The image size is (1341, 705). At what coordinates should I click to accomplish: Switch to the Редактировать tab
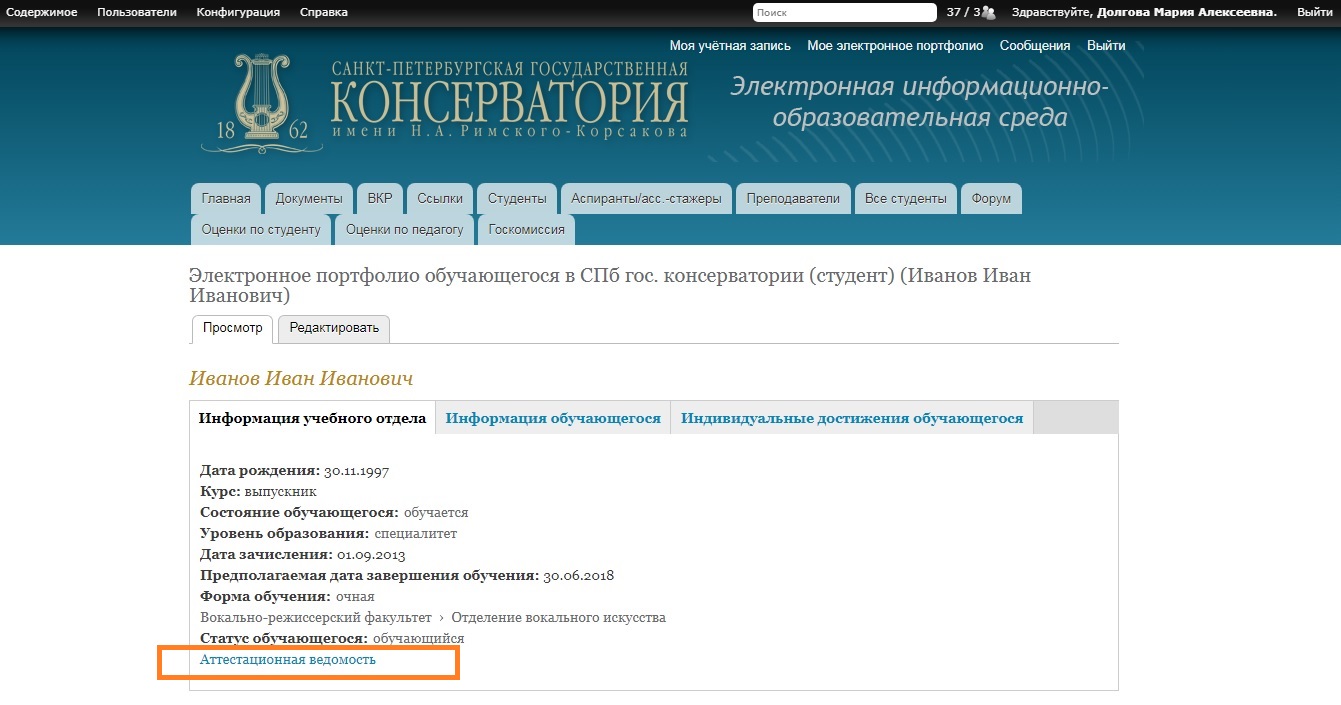click(334, 328)
